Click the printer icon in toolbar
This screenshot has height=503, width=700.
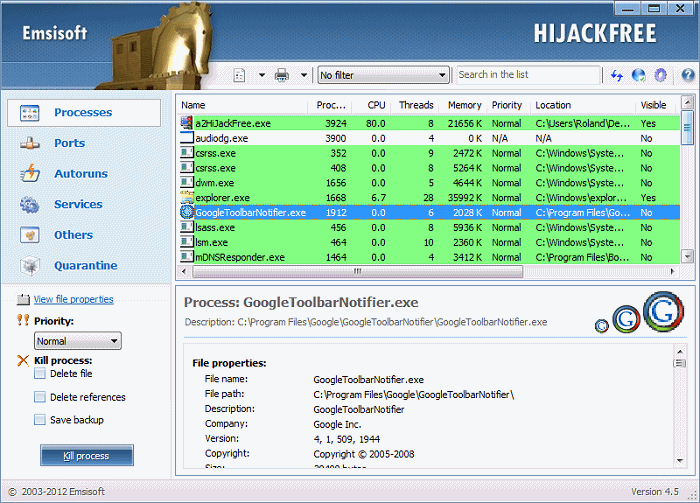point(282,75)
